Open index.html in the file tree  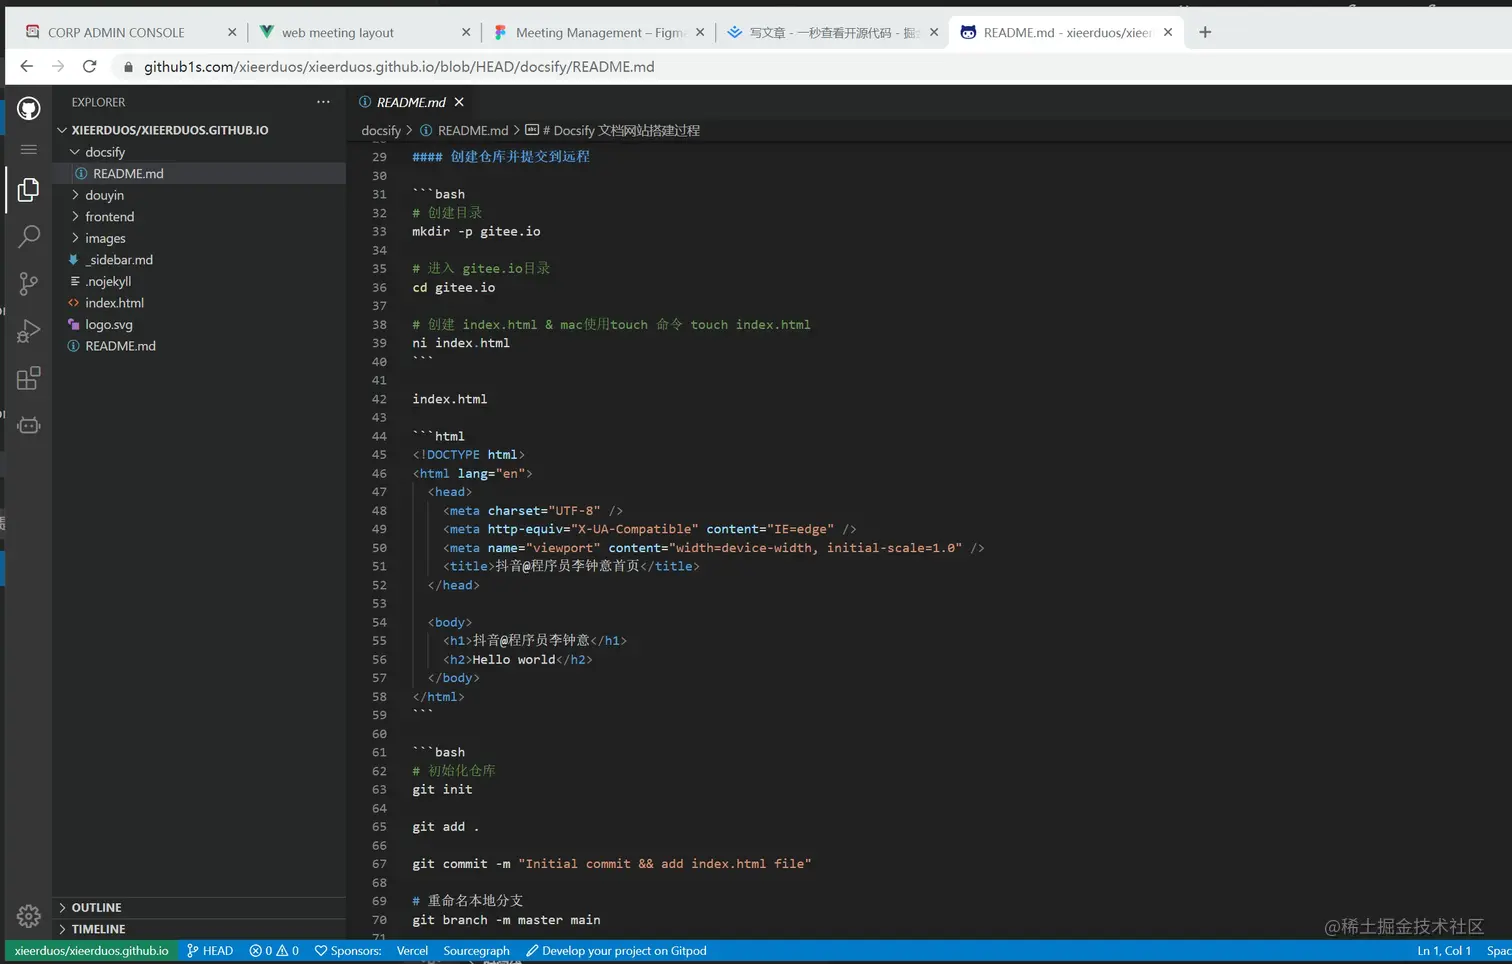114,303
